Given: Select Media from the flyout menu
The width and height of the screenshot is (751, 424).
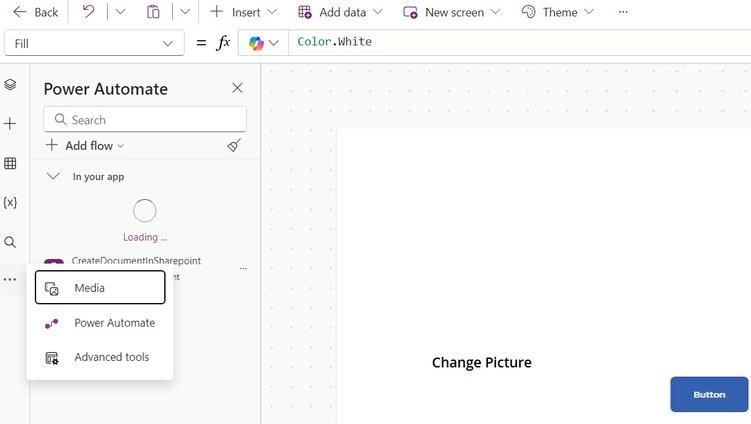Looking at the screenshot, I should 100,287.
